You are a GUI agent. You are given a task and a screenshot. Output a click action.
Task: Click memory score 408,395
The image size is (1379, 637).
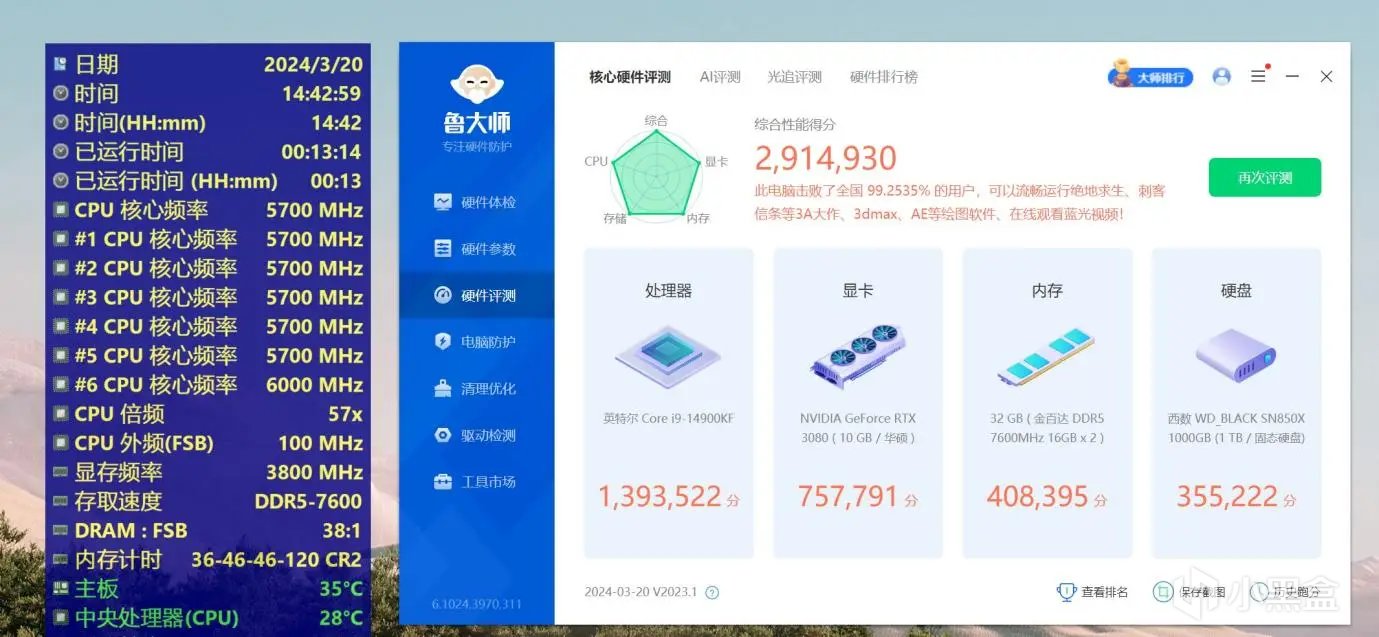coord(1038,496)
